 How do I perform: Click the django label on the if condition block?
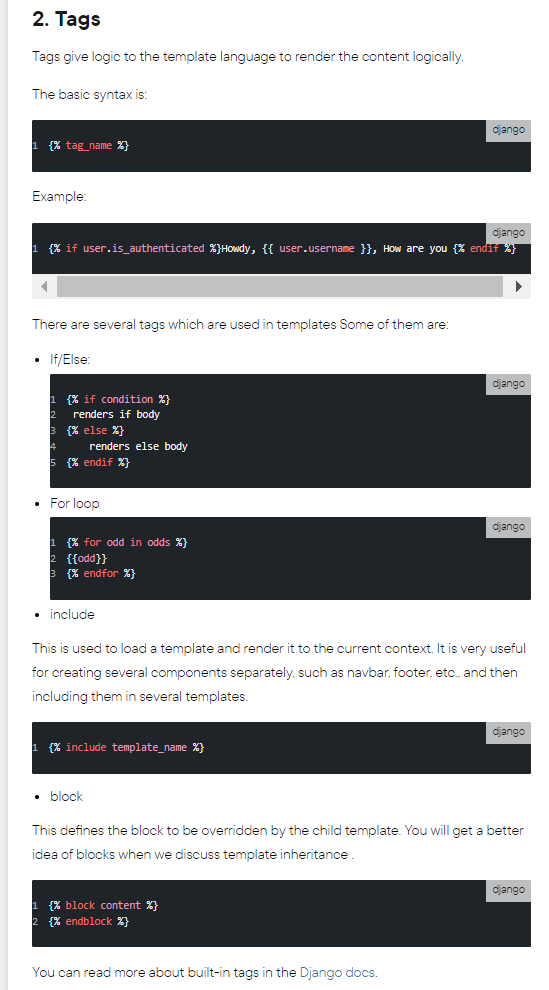[x=508, y=384]
